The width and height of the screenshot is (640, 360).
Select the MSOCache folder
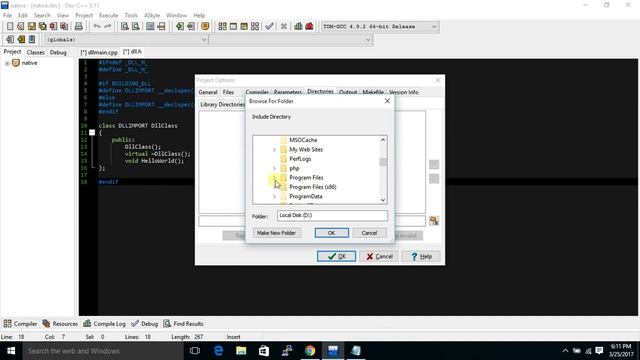303,140
